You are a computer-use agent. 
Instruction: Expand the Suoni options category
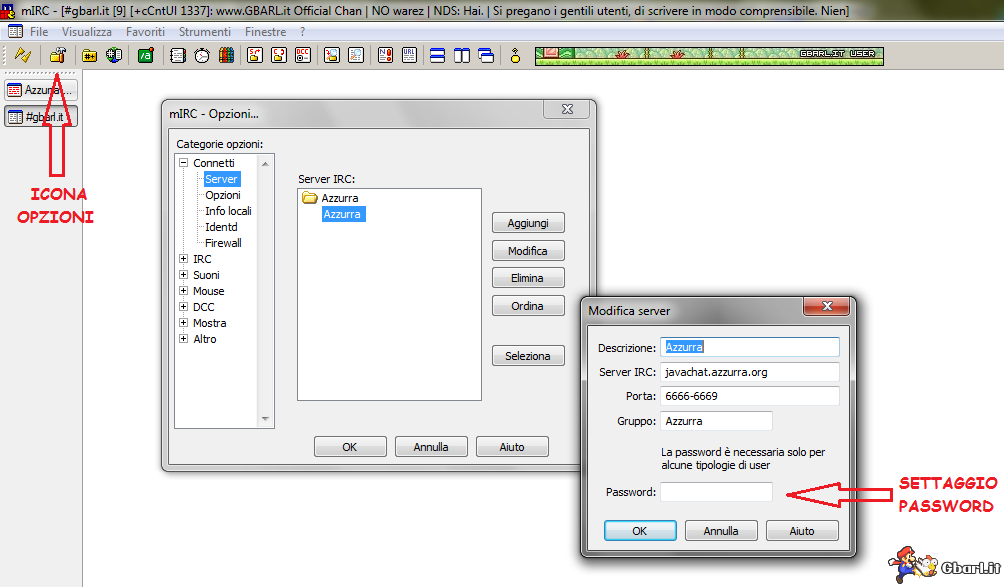coord(183,275)
